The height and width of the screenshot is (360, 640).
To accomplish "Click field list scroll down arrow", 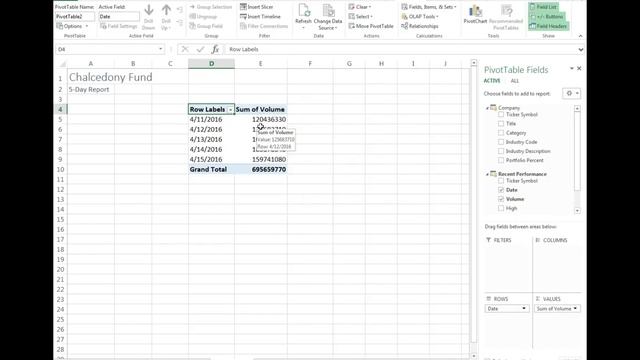I will point(577,211).
